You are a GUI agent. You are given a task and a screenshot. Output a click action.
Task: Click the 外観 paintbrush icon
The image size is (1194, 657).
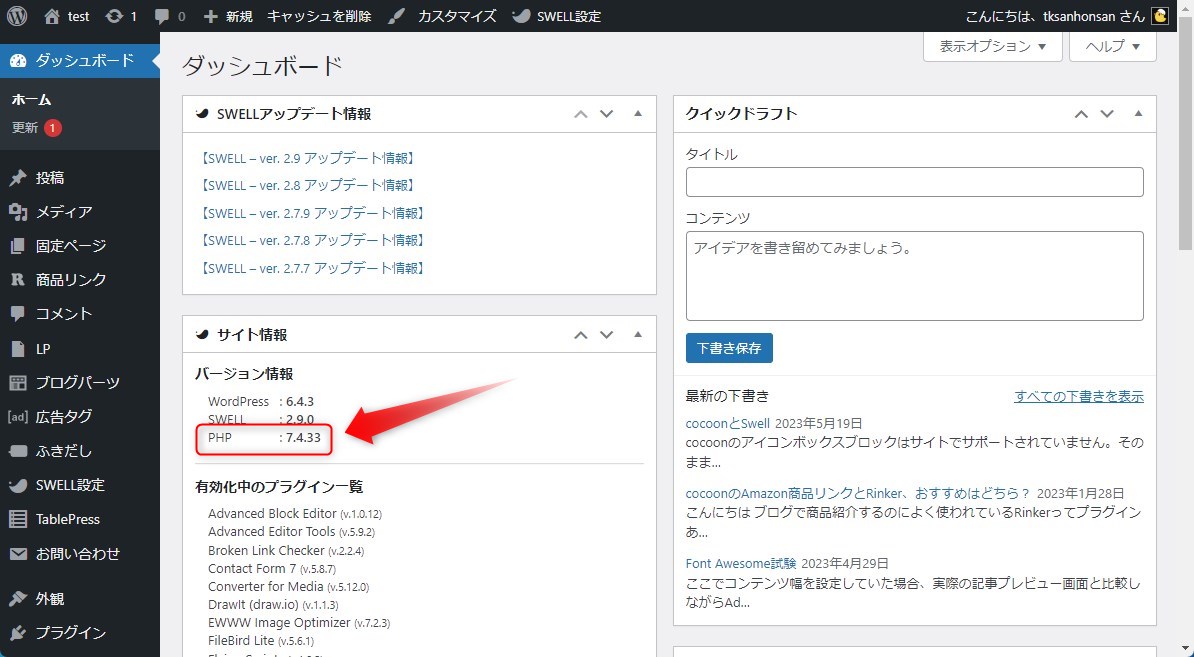pyautogui.click(x=18, y=599)
